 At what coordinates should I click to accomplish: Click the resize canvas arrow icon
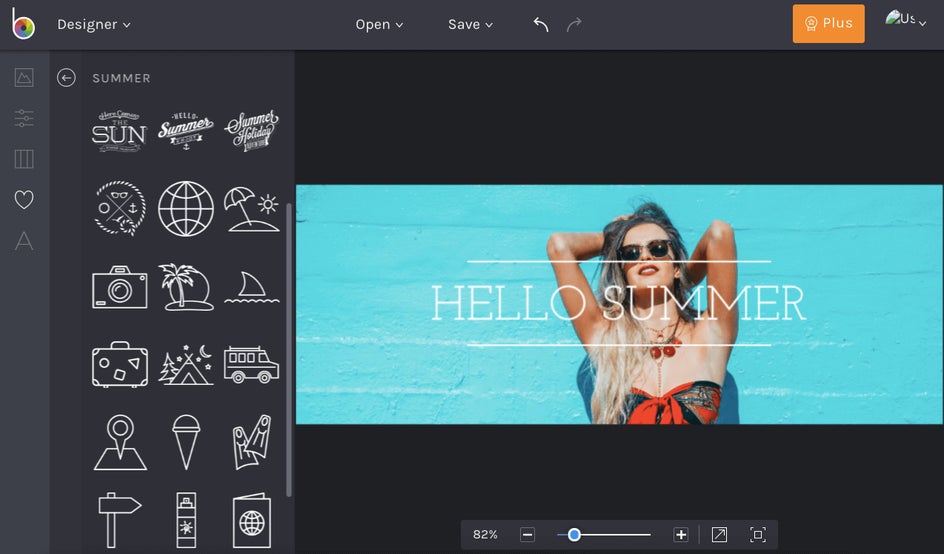pyautogui.click(x=719, y=535)
